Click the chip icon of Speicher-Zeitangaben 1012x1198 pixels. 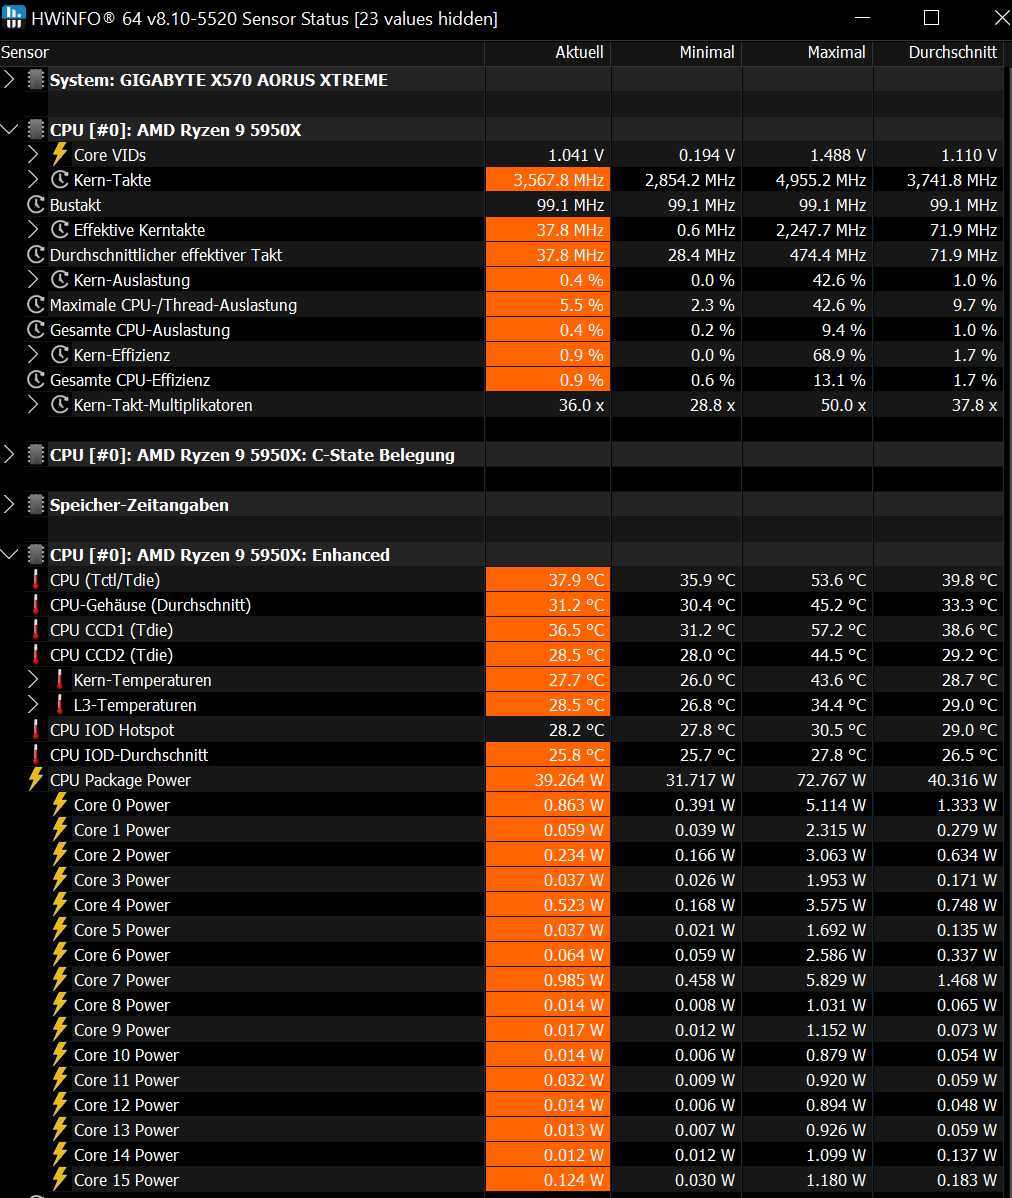pyautogui.click(x=36, y=505)
